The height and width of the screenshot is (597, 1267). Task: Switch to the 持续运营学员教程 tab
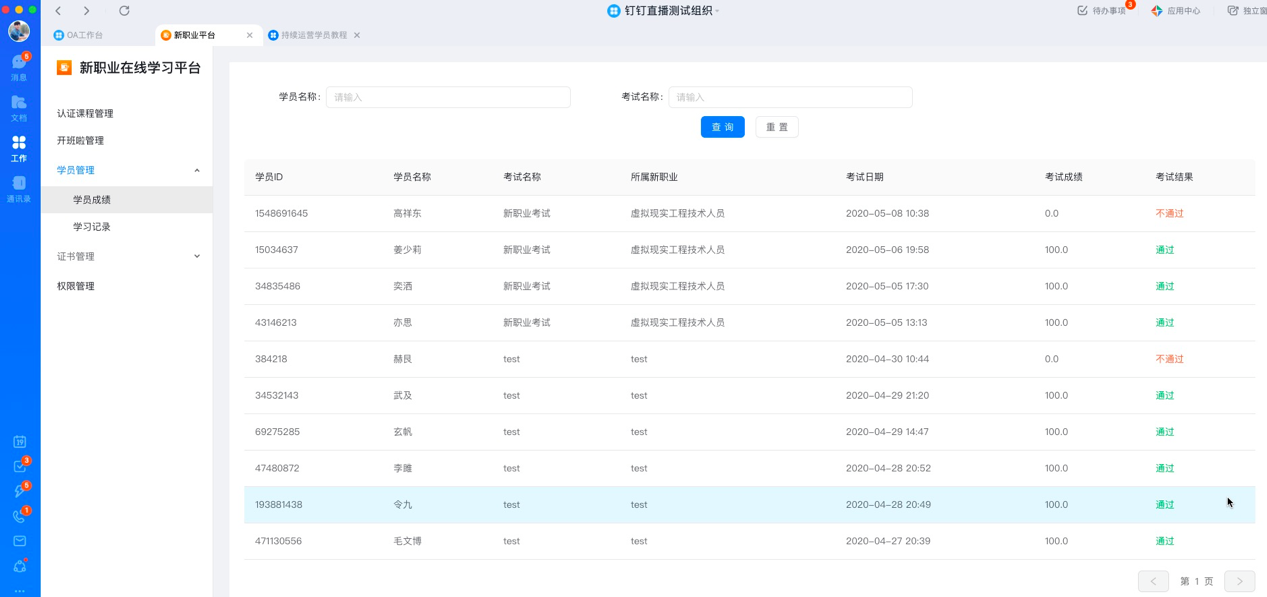[308, 35]
